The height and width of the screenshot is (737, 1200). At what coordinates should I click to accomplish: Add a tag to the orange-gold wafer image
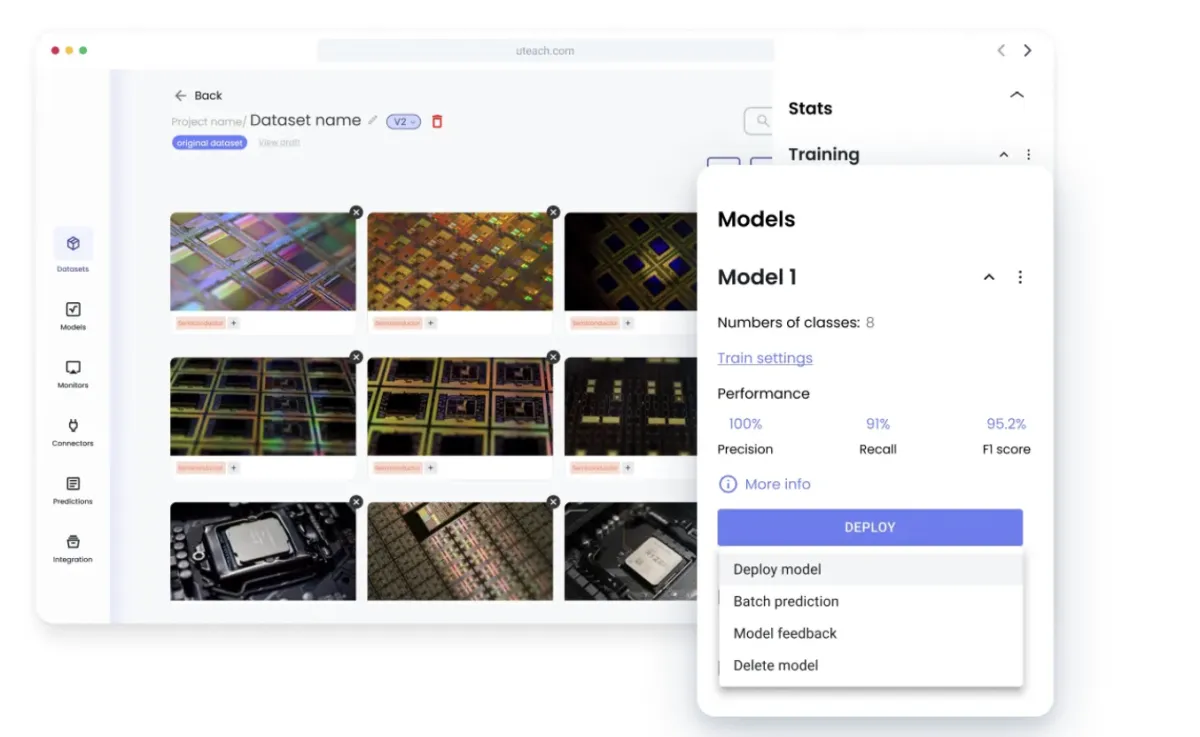(x=431, y=323)
